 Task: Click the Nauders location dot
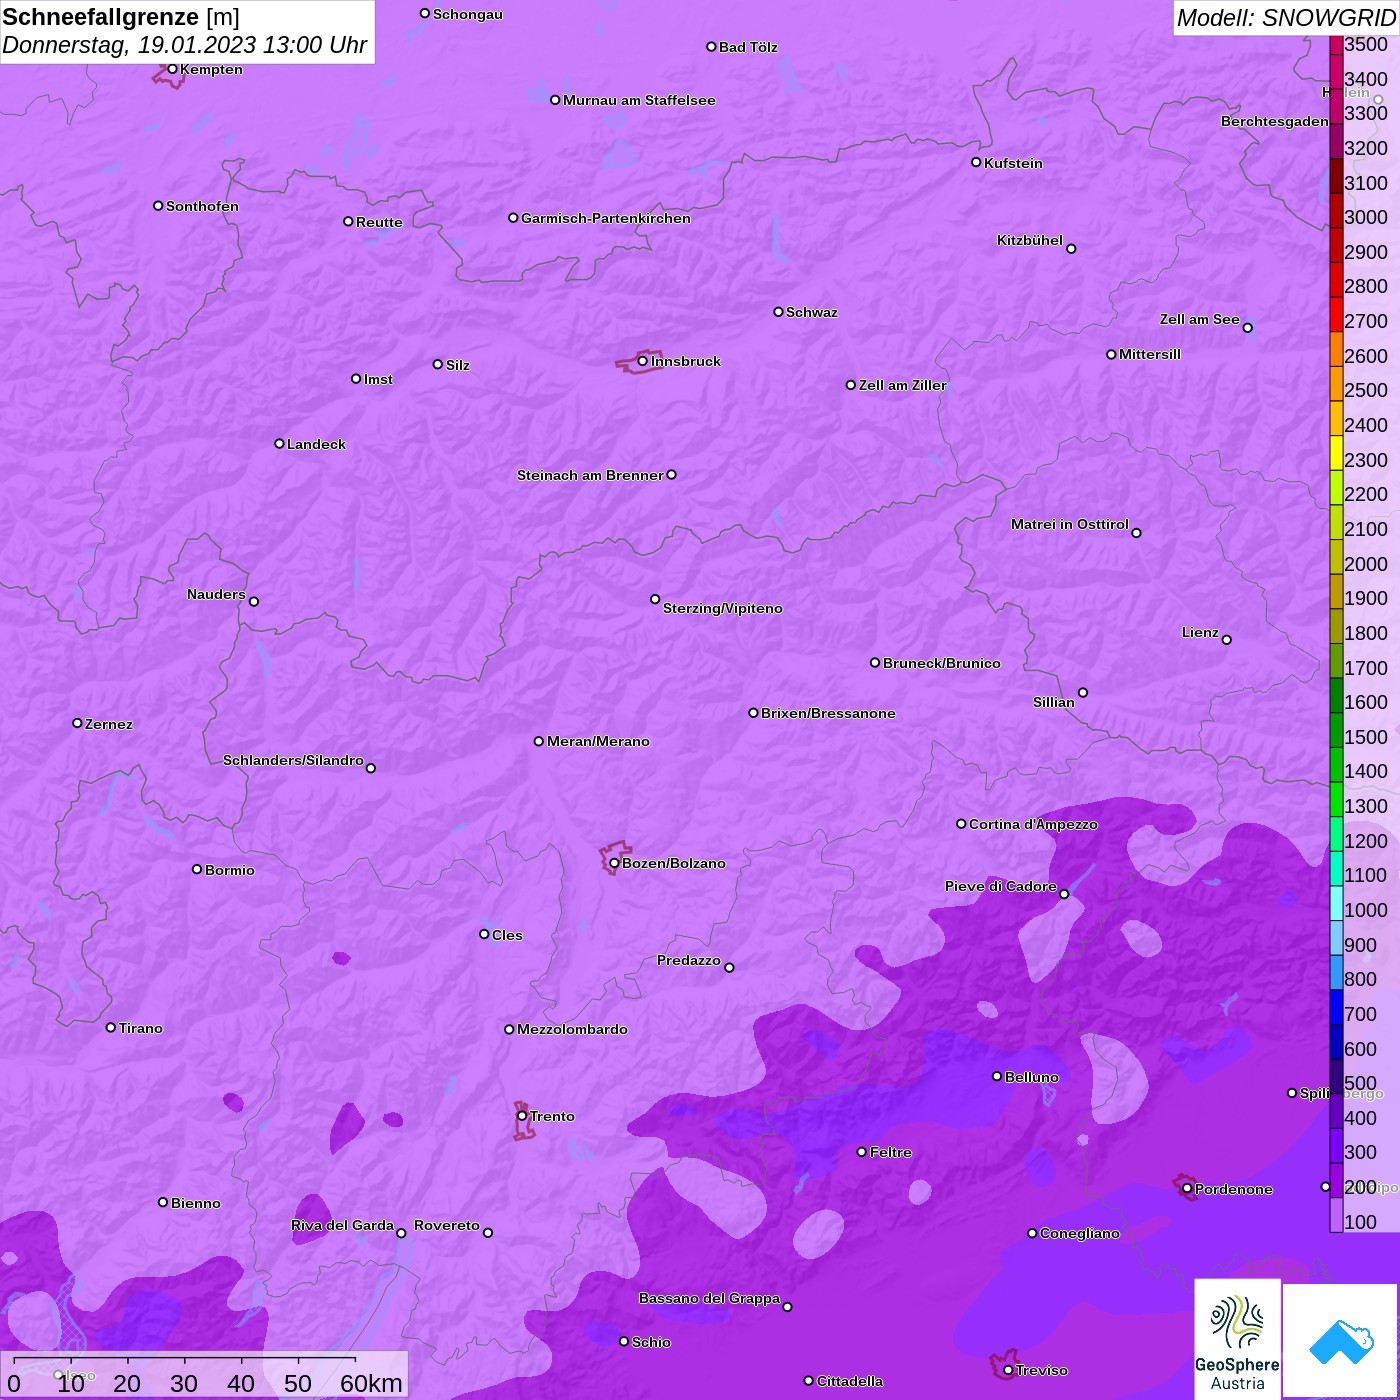254,601
